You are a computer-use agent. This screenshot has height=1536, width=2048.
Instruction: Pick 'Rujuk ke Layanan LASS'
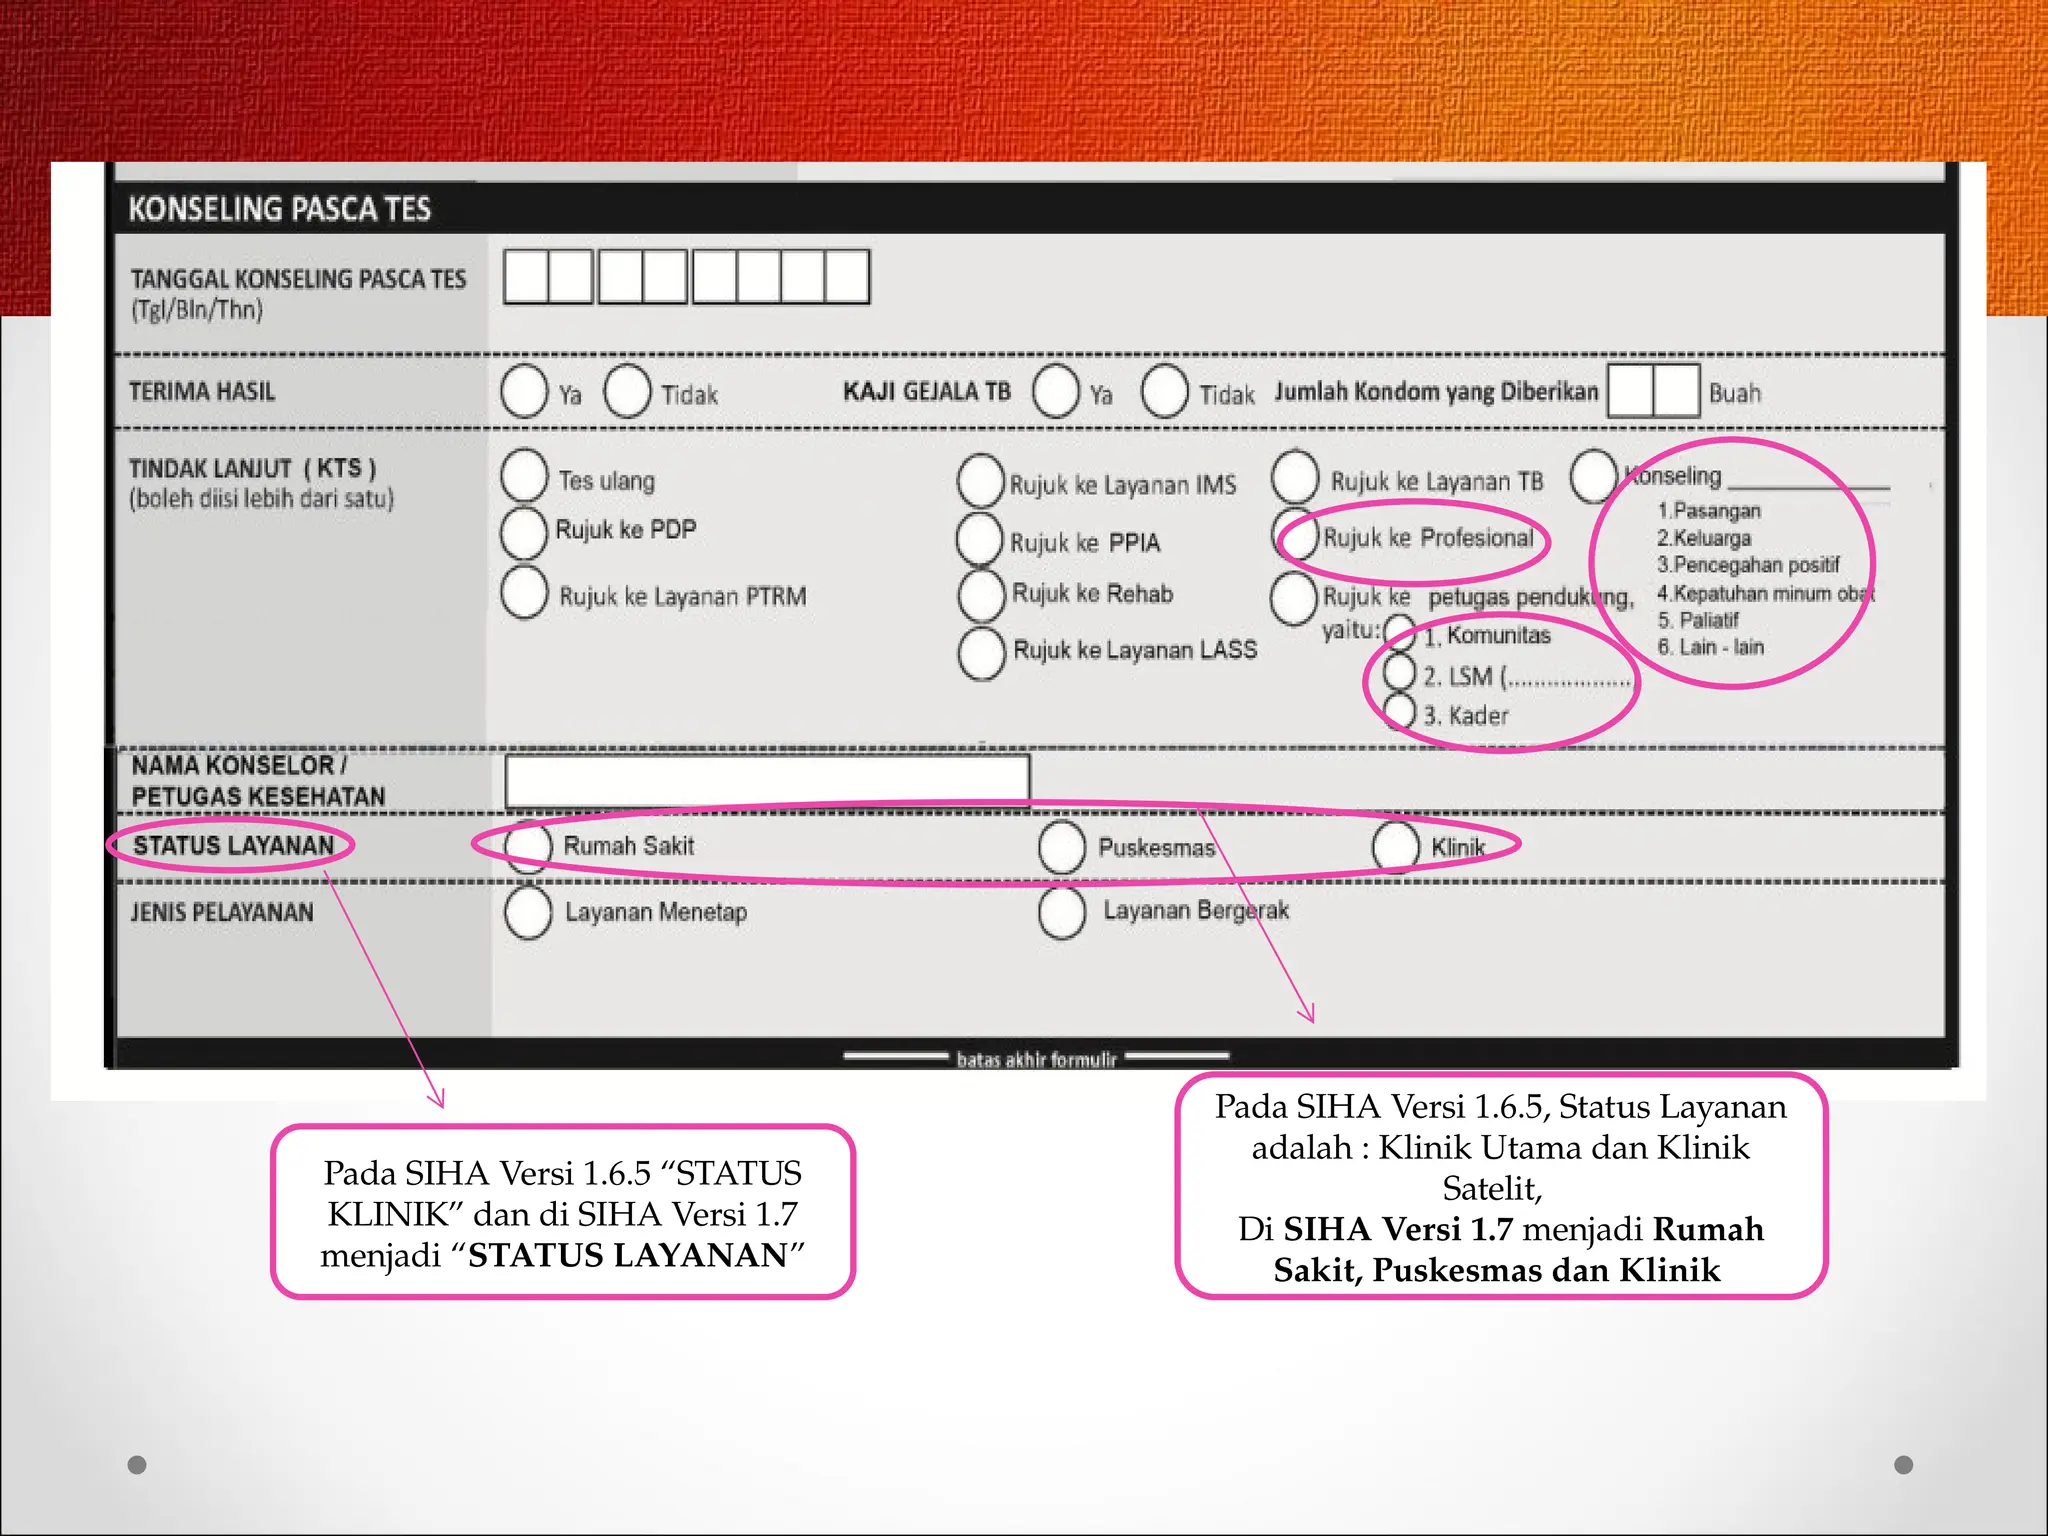pyautogui.click(x=981, y=653)
